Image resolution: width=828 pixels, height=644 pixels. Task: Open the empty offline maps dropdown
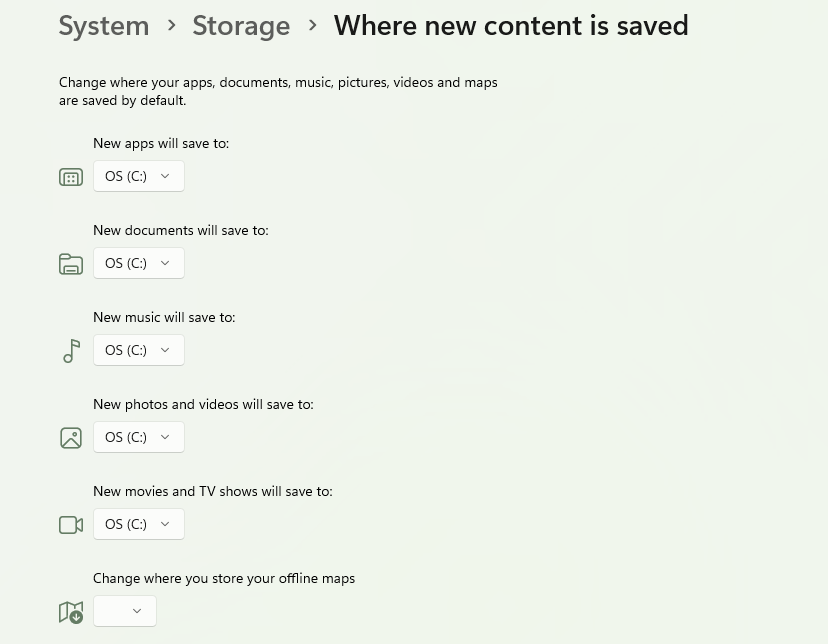(x=125, y=611)
